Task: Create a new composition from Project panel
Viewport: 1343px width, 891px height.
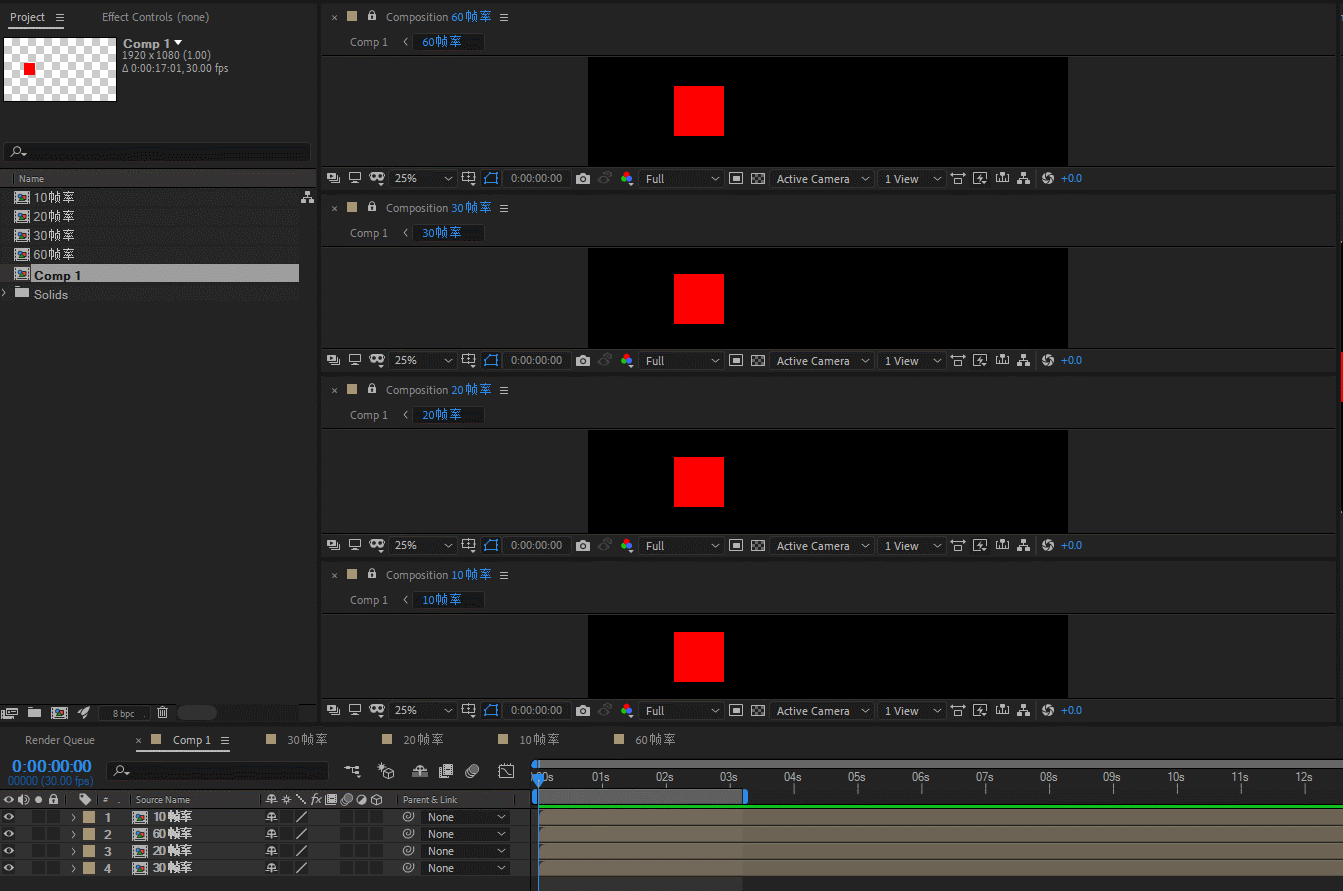Action: [x=59, y=713]
